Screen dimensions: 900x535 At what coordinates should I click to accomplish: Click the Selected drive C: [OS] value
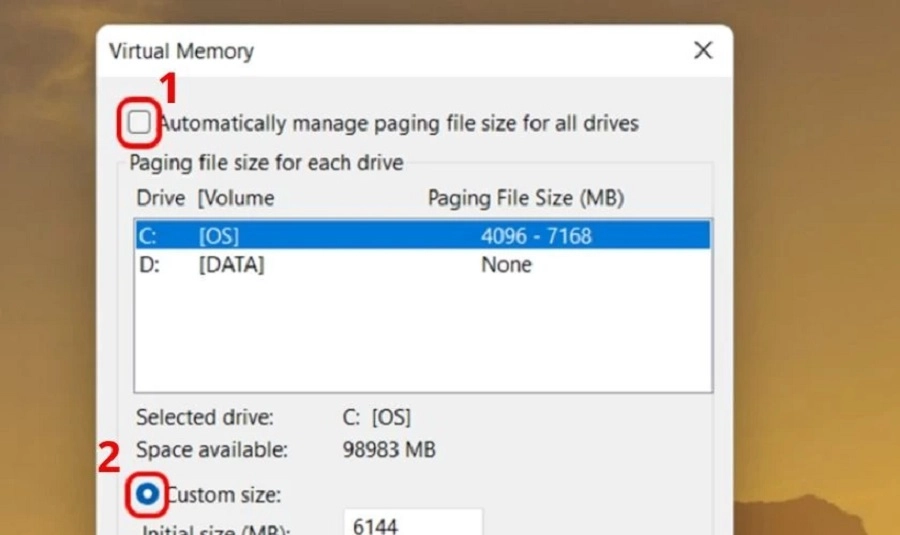pos(376,417)
